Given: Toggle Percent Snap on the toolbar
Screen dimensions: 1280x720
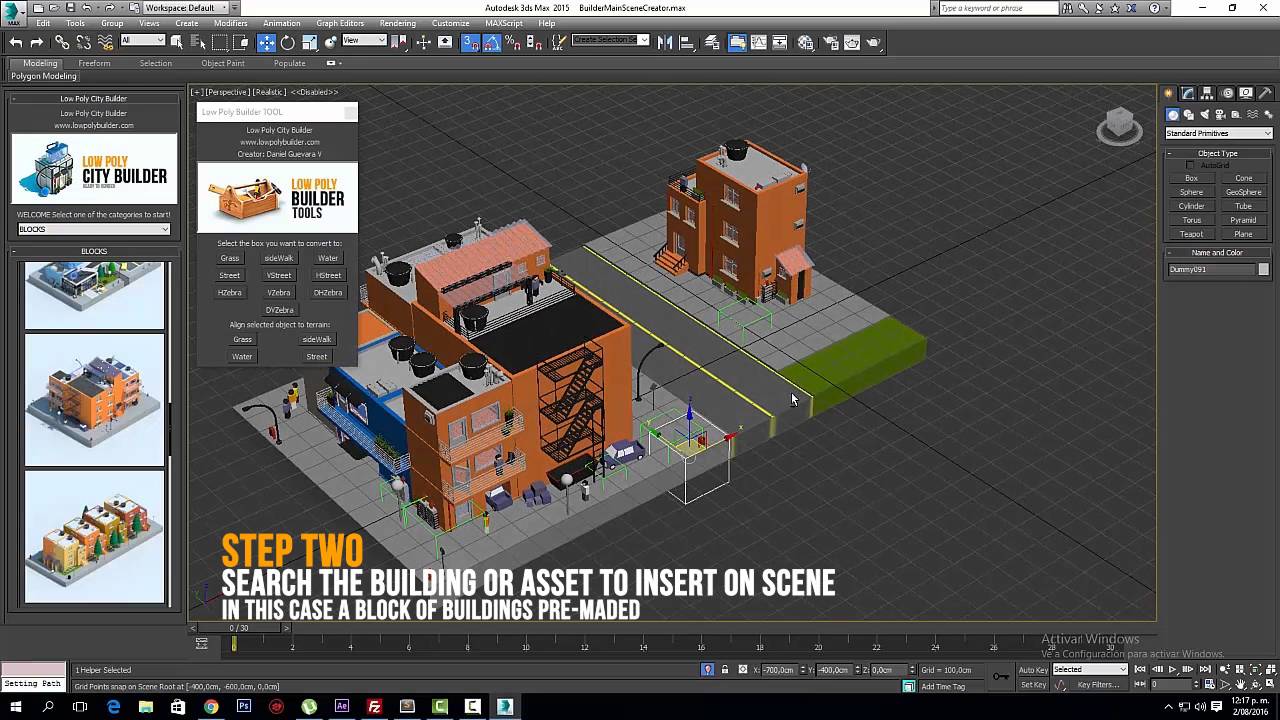Looking at the screenshot, I should (x=512, y=43).
